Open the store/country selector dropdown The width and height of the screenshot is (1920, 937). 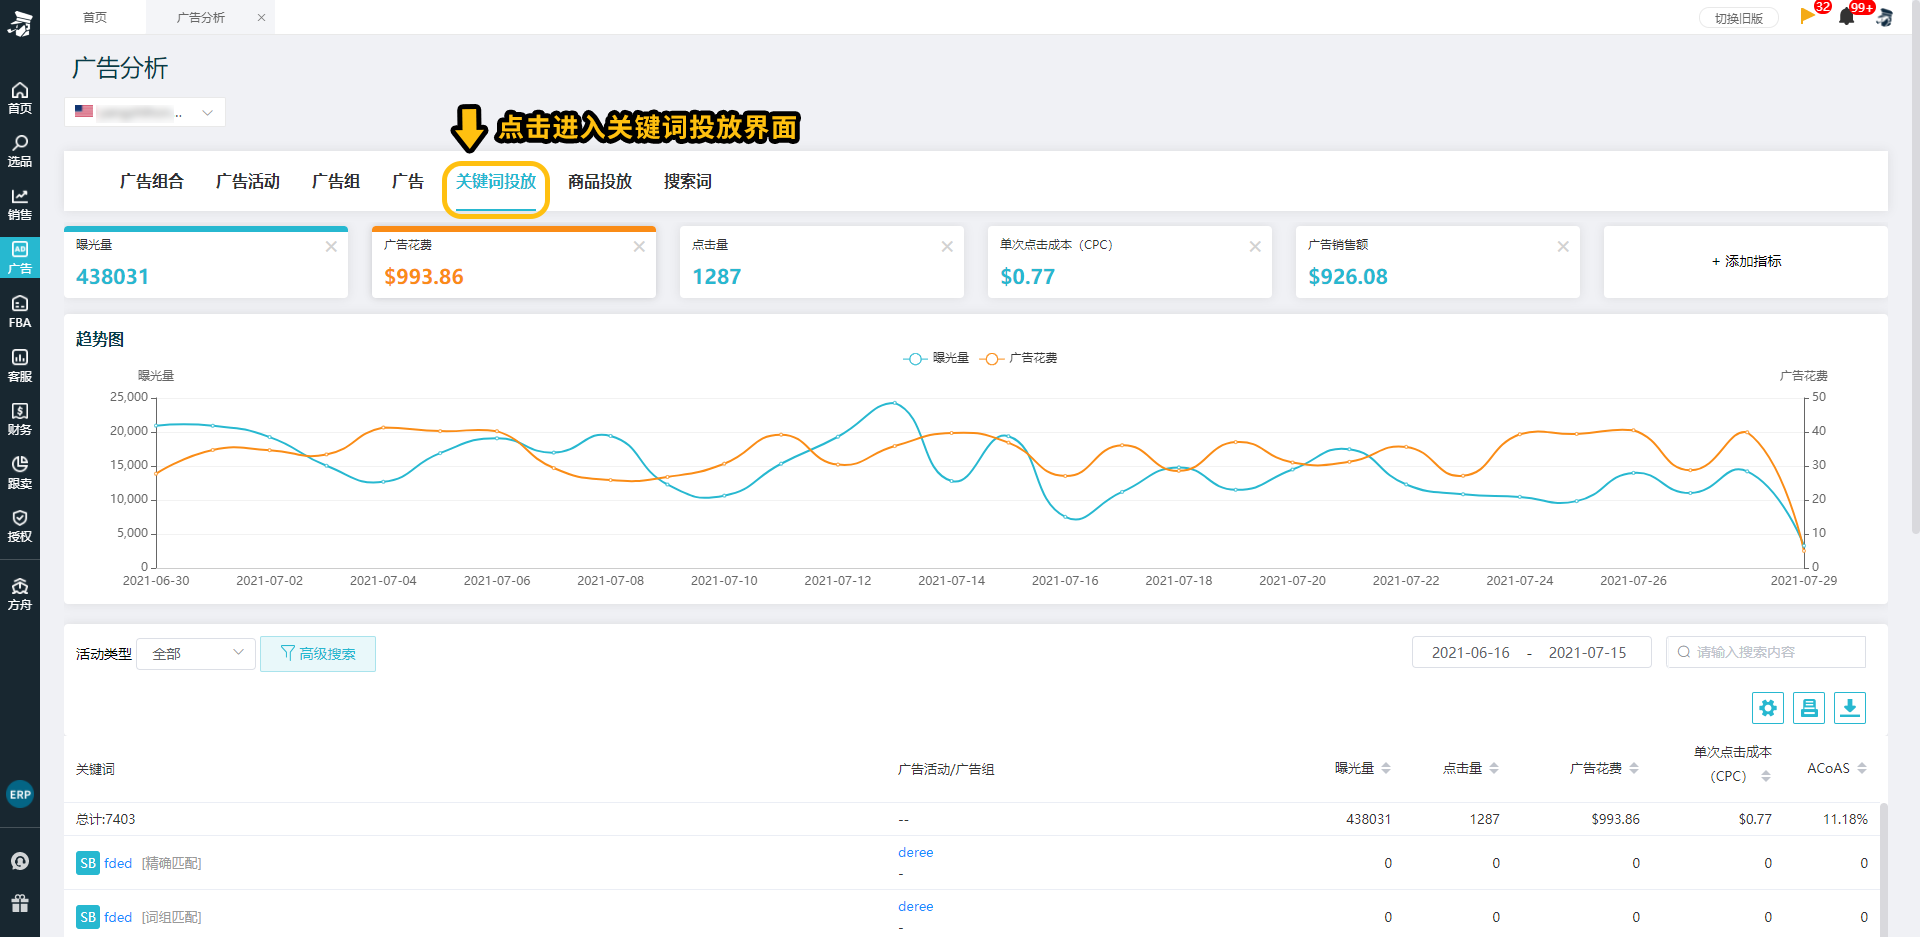pyautogui.click(x=145, y=112)
